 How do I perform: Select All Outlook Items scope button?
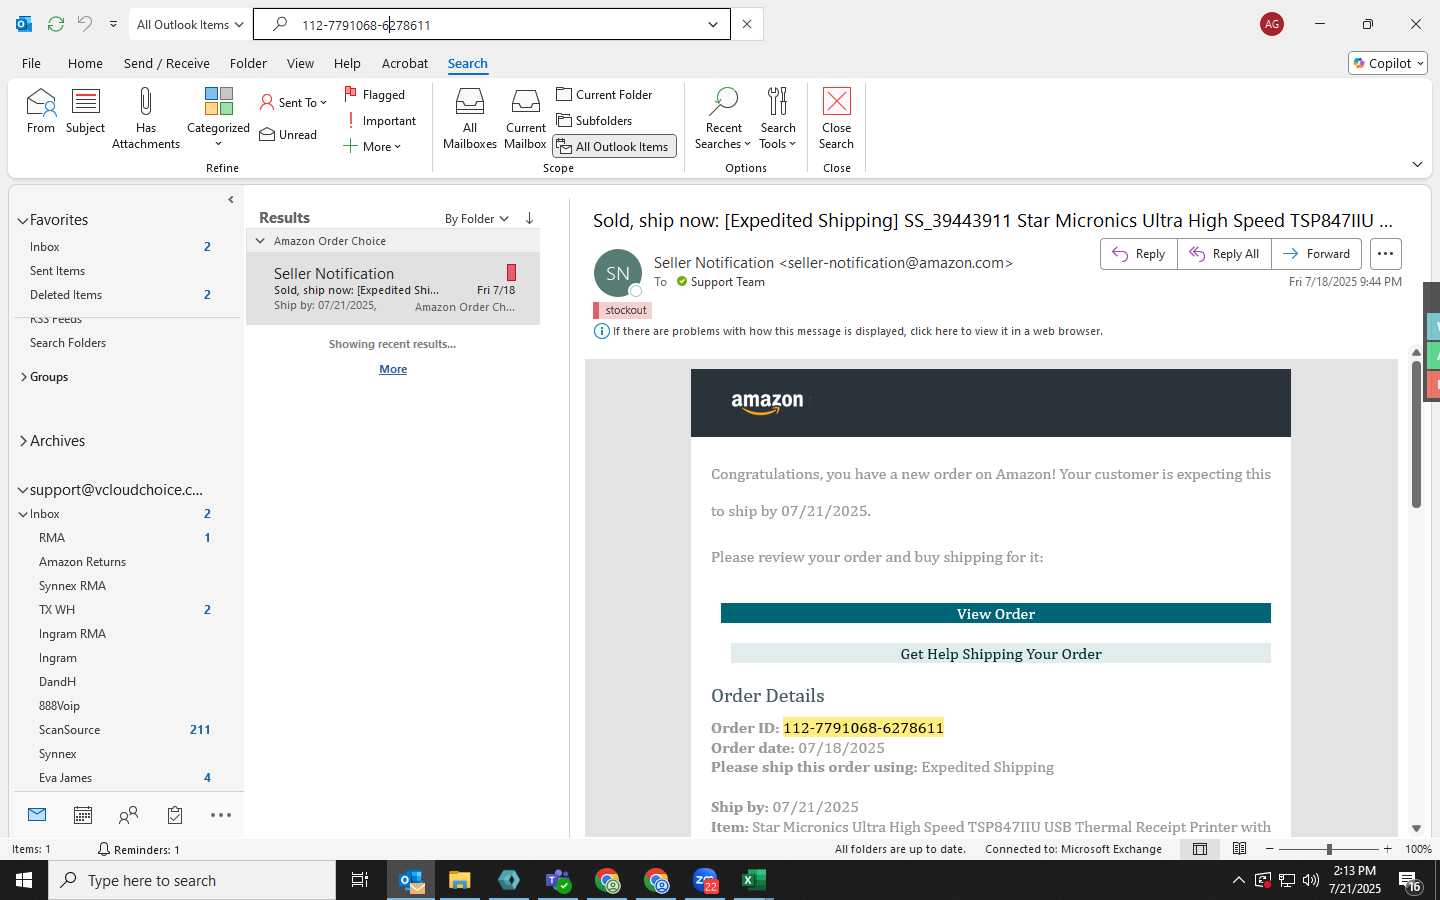[x=614, y=146]
